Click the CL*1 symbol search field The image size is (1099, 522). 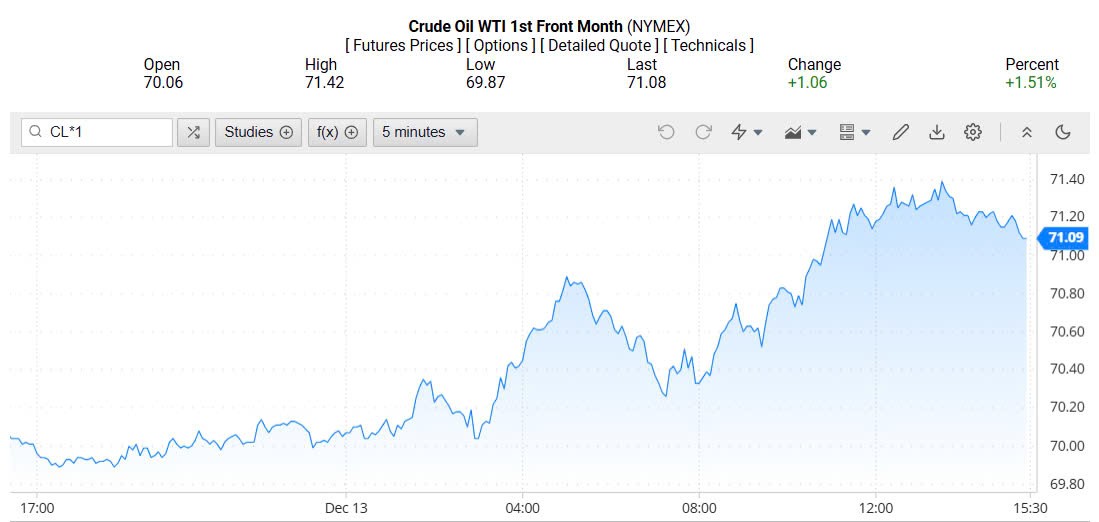(x=107, y=132)
